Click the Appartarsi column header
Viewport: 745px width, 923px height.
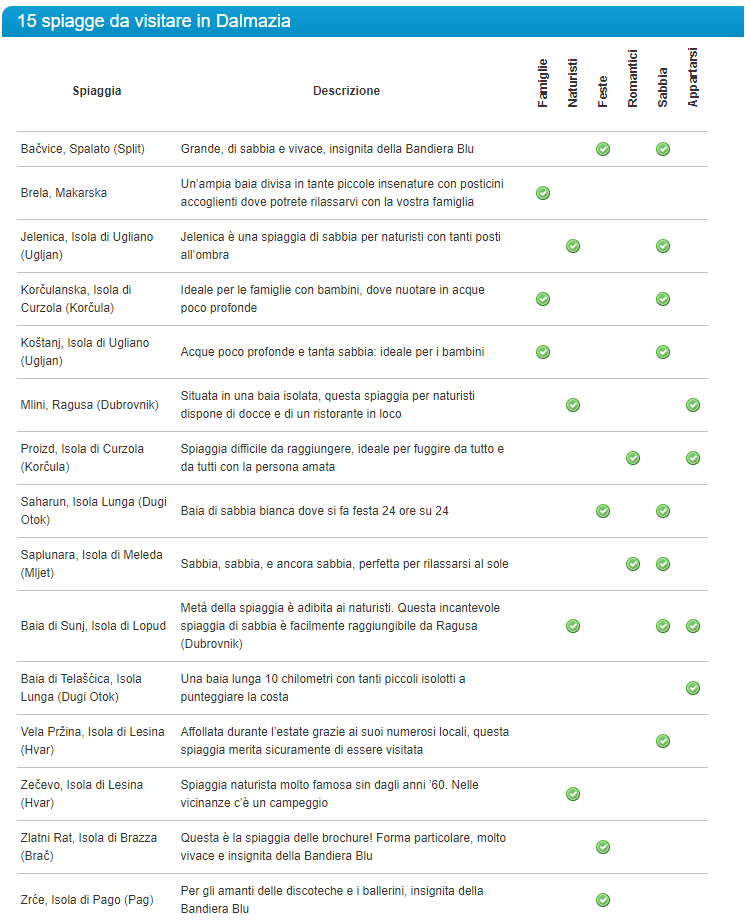coord(693,77)
